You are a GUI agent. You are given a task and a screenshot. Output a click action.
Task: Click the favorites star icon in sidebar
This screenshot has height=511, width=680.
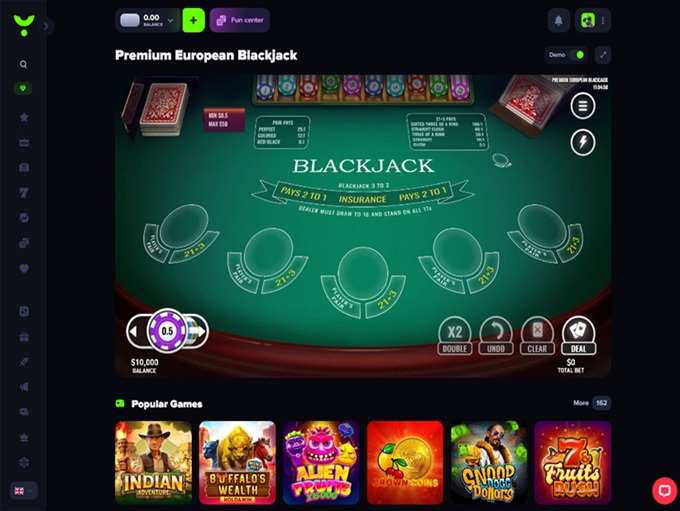[x=24, y=117]
